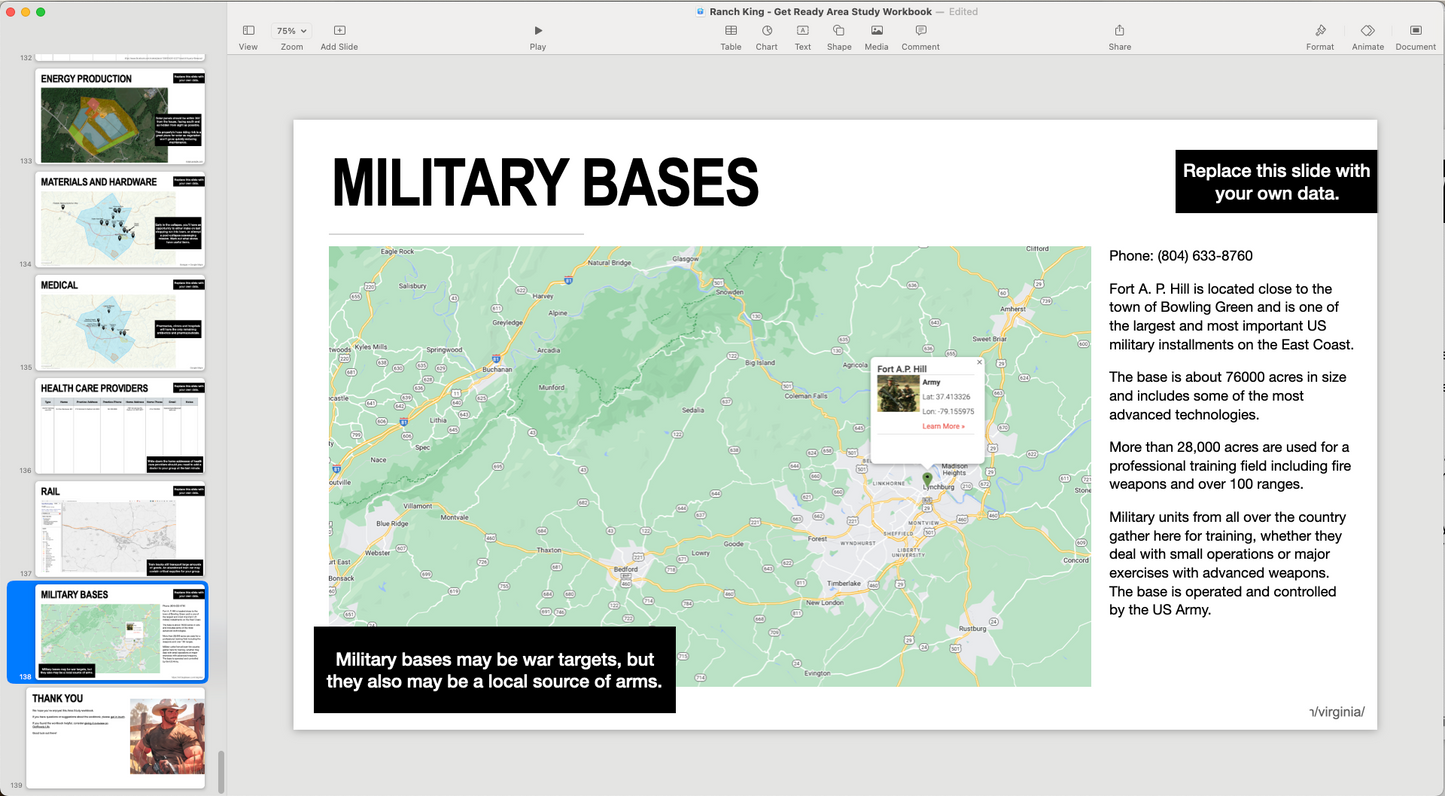Click the 'Lat: 37.413326' value
The height and width of the screenshot is (796, 1445).
(946, 397)
